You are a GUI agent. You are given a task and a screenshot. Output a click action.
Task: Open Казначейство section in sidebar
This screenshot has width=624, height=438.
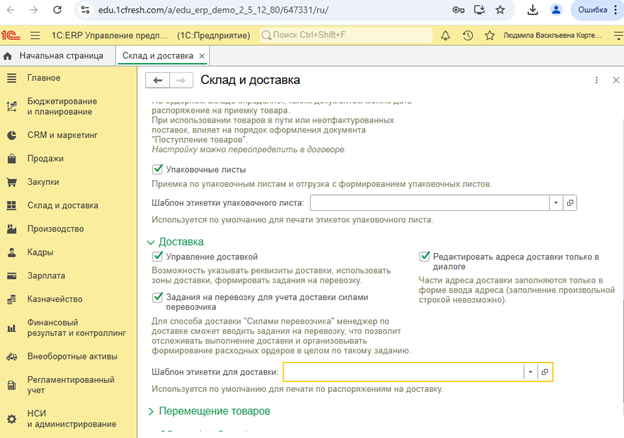click(55, 299)
